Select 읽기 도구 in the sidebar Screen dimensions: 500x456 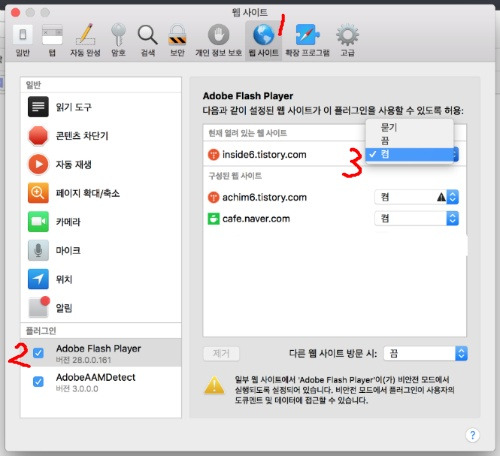[x=101, y=107]
